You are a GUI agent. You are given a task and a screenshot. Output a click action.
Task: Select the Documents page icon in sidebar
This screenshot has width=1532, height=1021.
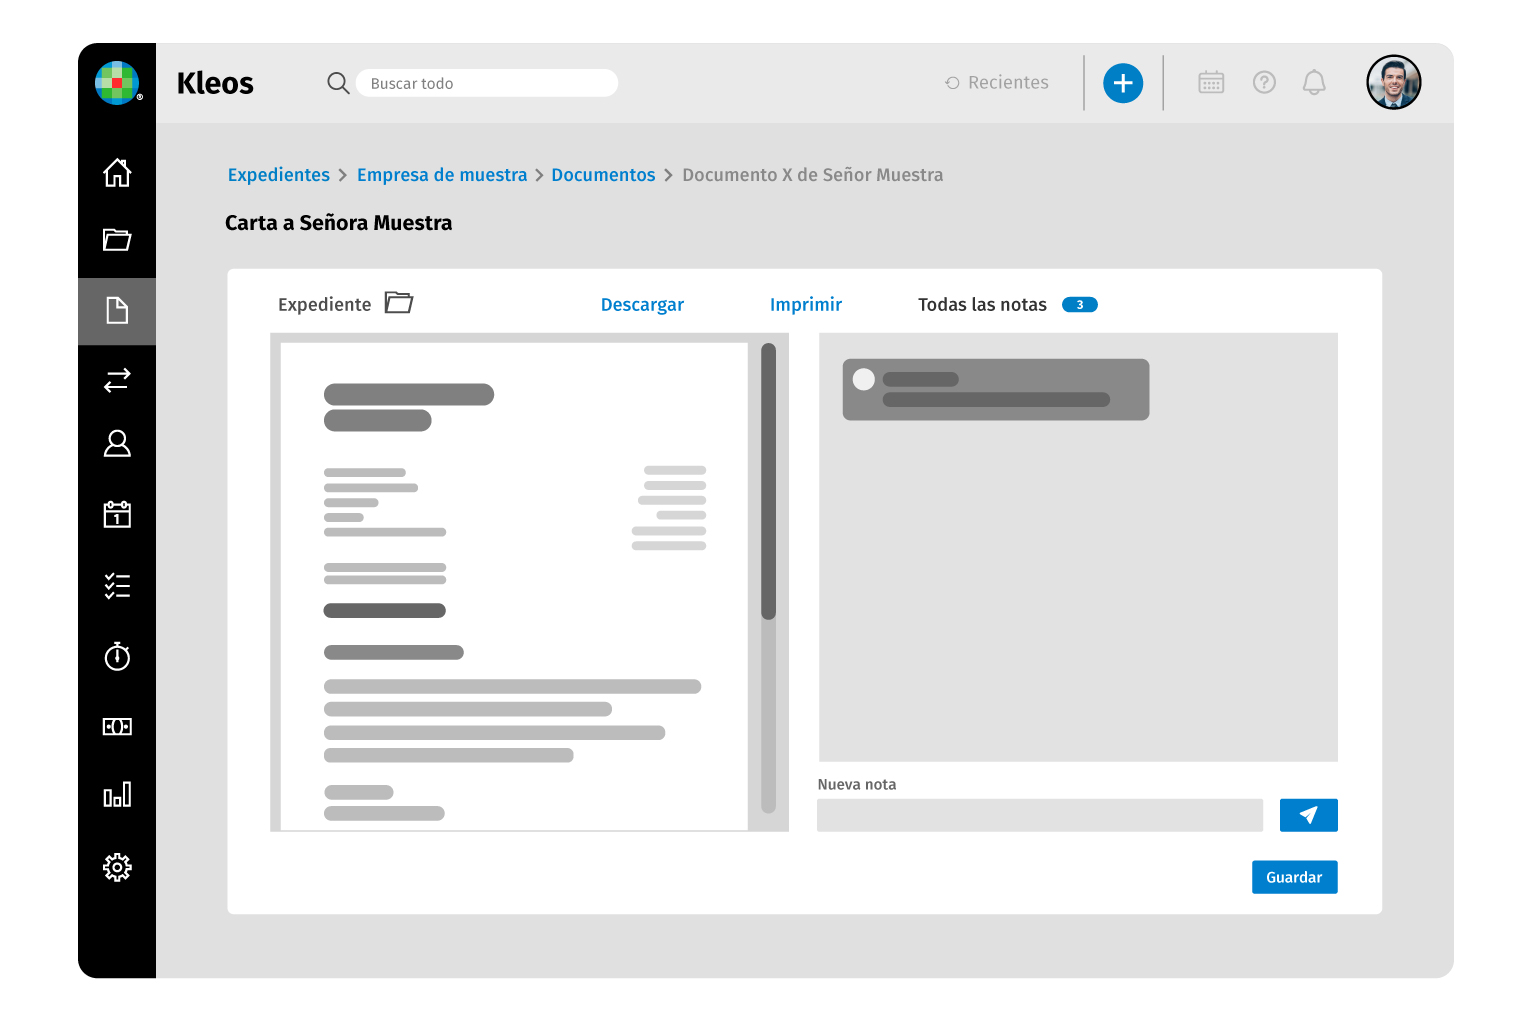point(117,311)
